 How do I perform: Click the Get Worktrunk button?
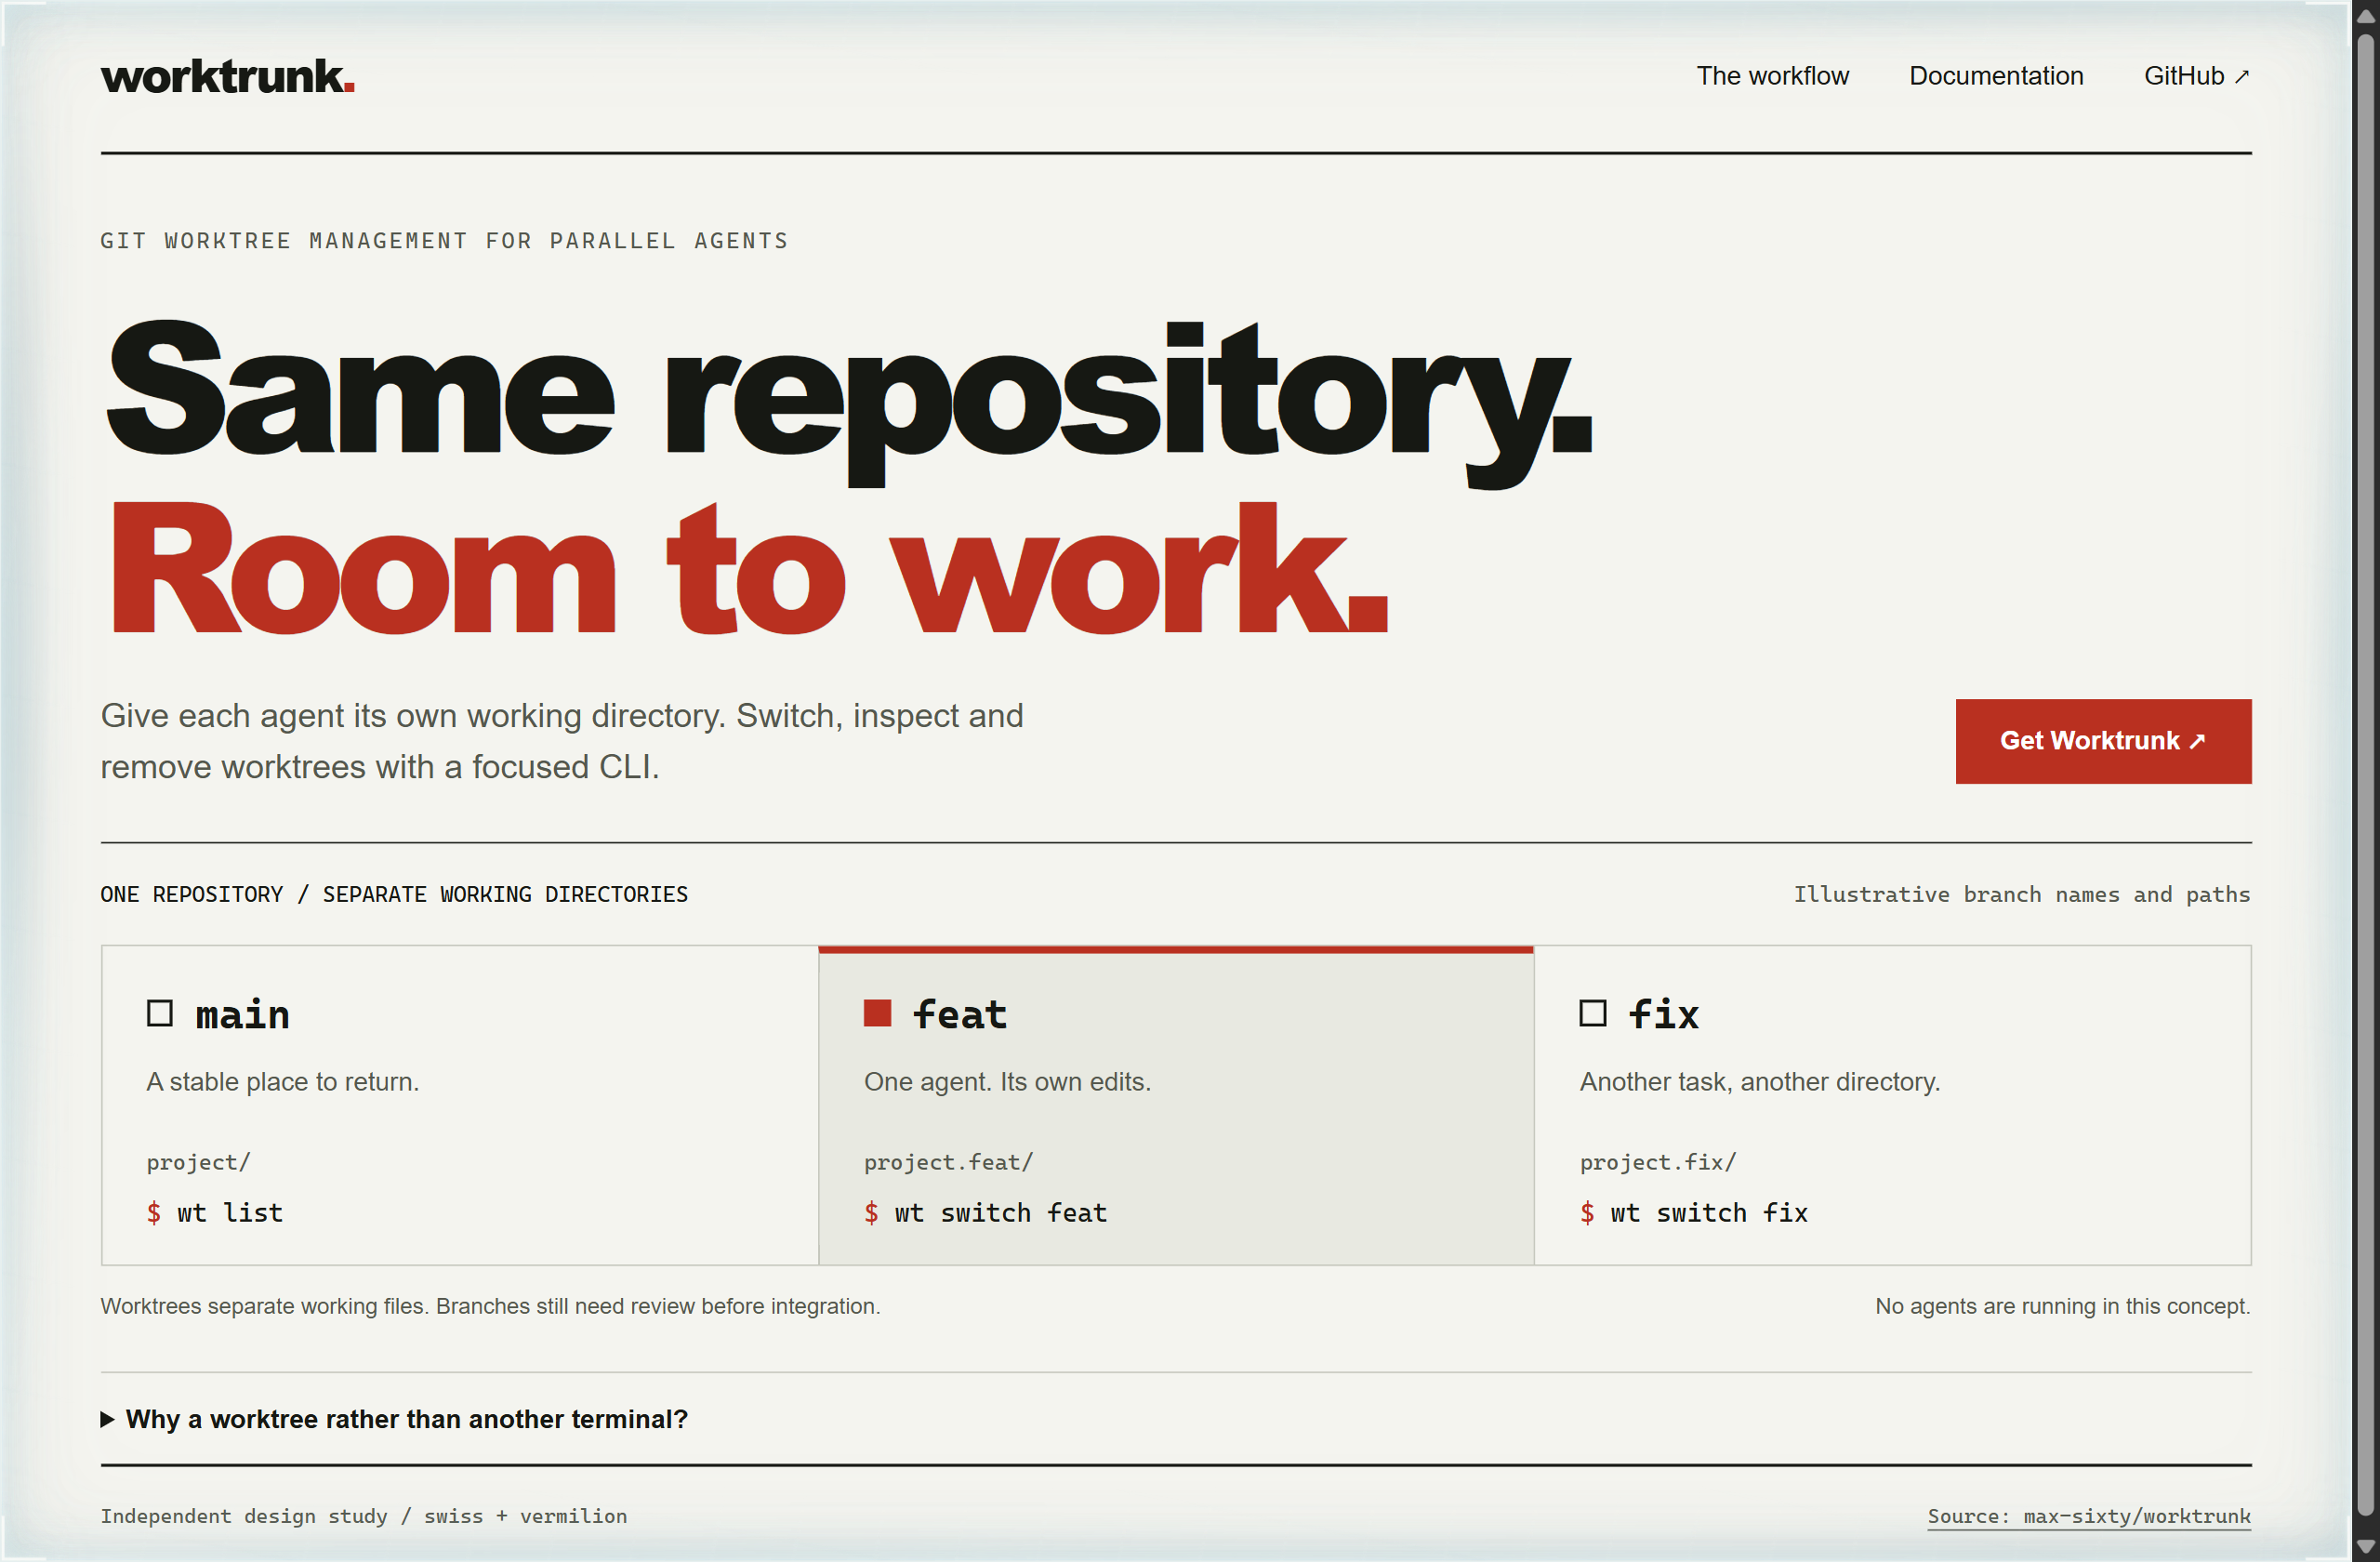pyautogui.click(x=2103, y=741)
